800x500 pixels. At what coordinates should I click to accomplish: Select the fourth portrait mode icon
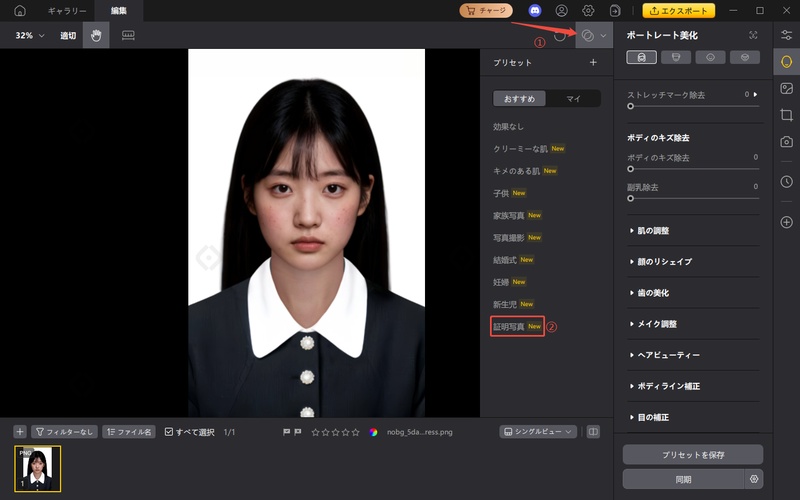745,57
